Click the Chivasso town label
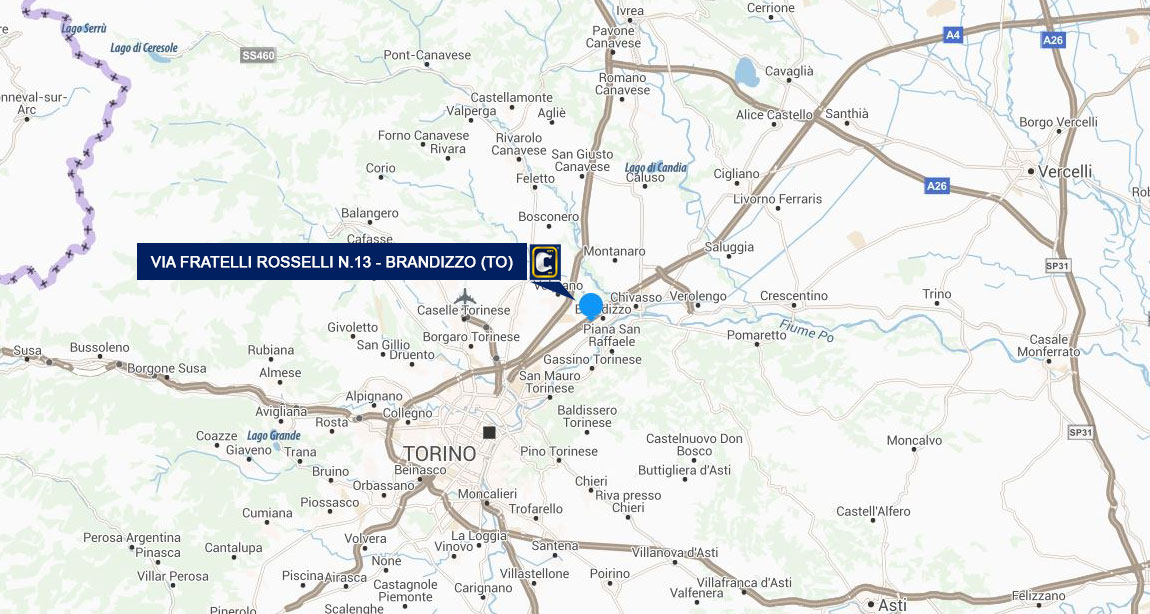 pyautogui.click(x=636, y=297)
